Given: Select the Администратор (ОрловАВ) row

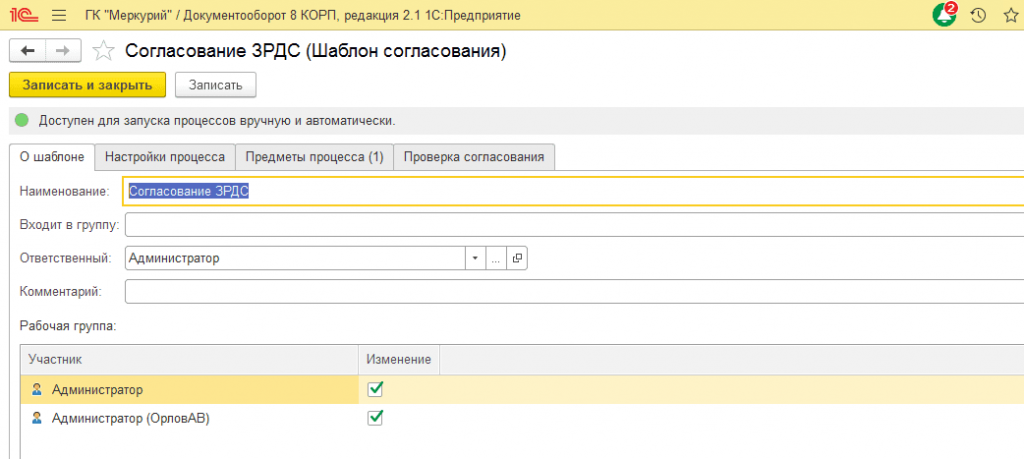Looking at the screenshot, I should (522, 419).
